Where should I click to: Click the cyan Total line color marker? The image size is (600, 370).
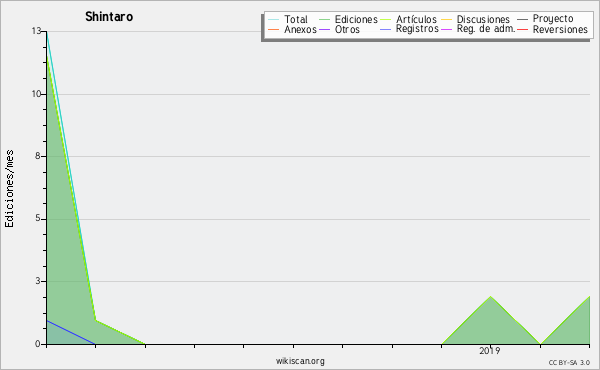(274, 20)
